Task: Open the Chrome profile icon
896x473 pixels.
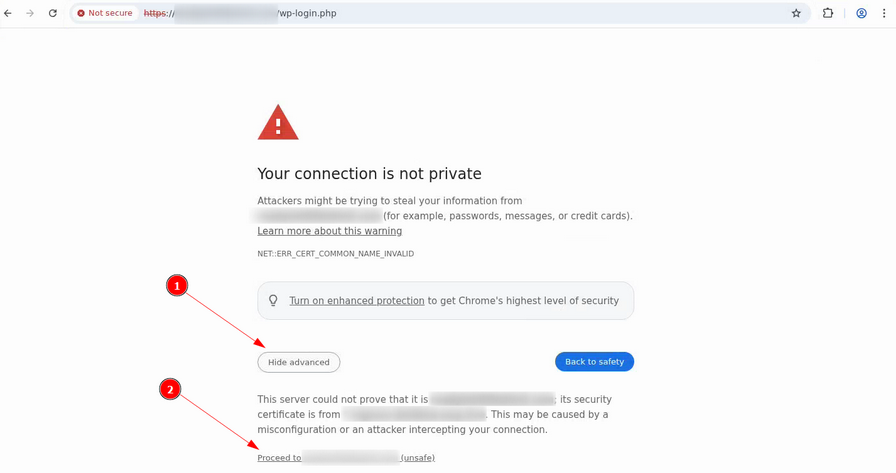Action: (861, 13)
